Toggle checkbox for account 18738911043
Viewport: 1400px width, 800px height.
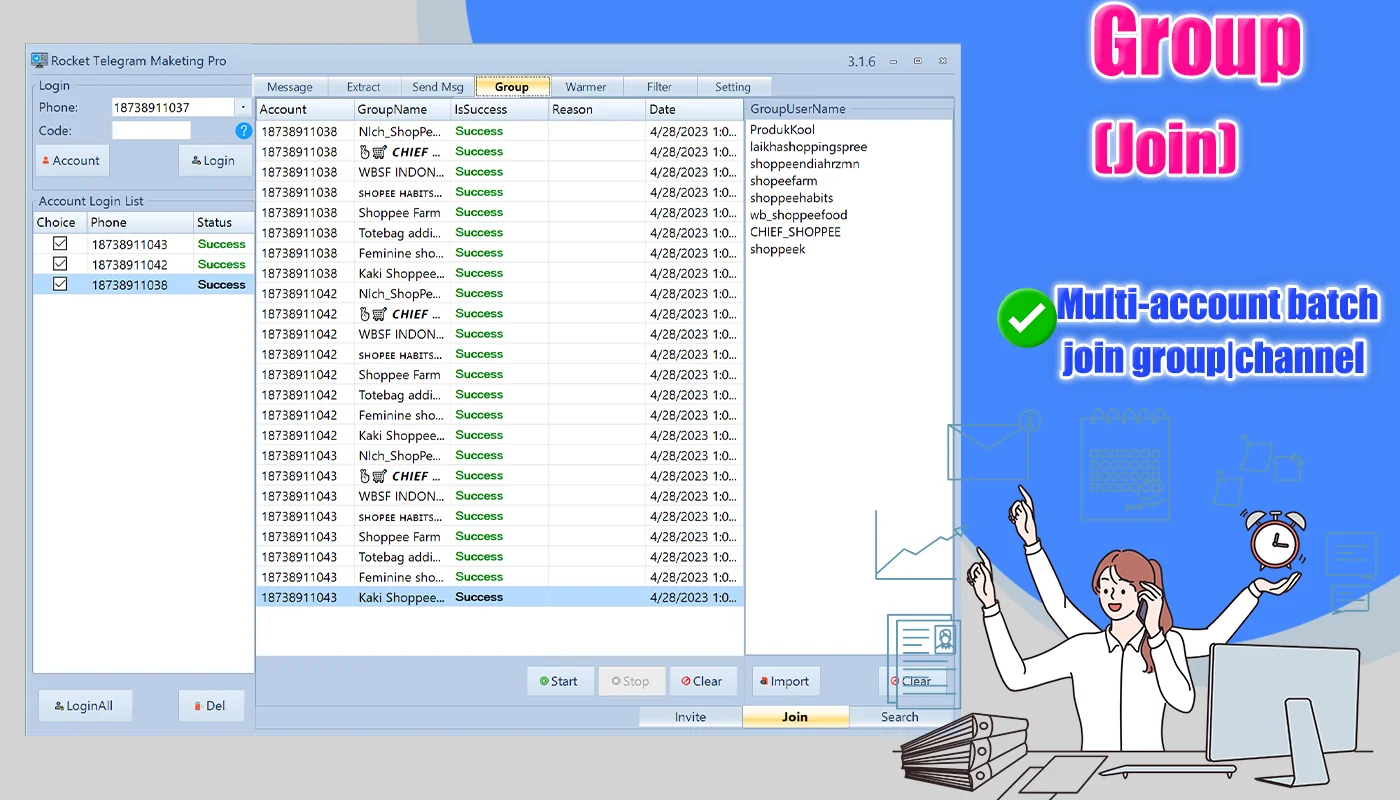pyautogui.click(x=60, y=243)
